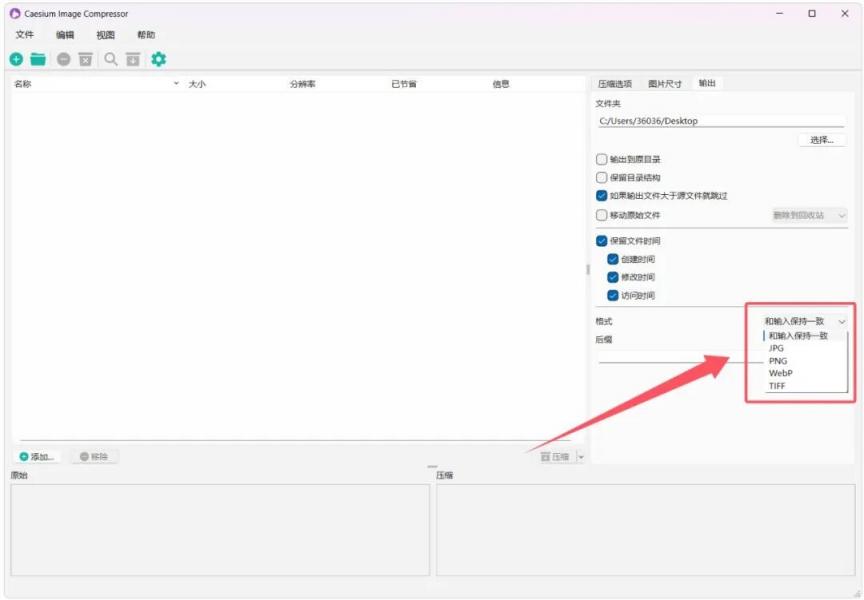The width and height of the screenshot is (864, 600).
Task: Click the arrow next to the 压缩 button
Action: [581, 457]
